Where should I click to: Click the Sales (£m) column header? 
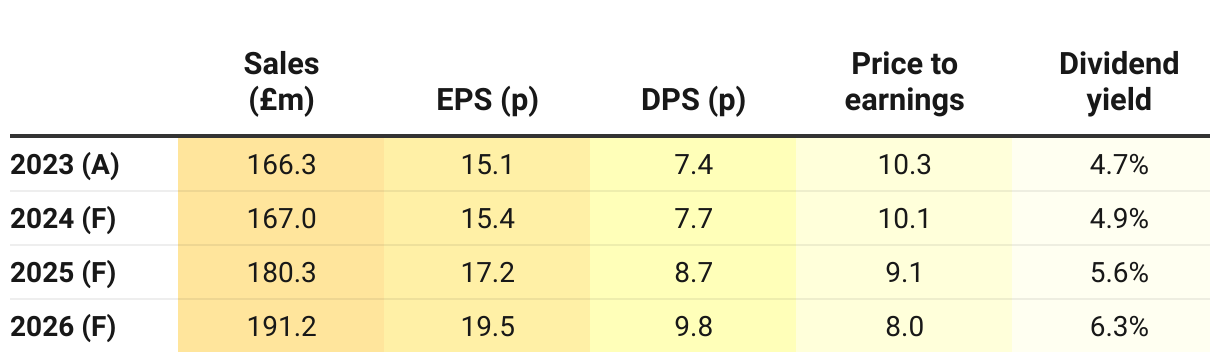click(x=281, y=82)
